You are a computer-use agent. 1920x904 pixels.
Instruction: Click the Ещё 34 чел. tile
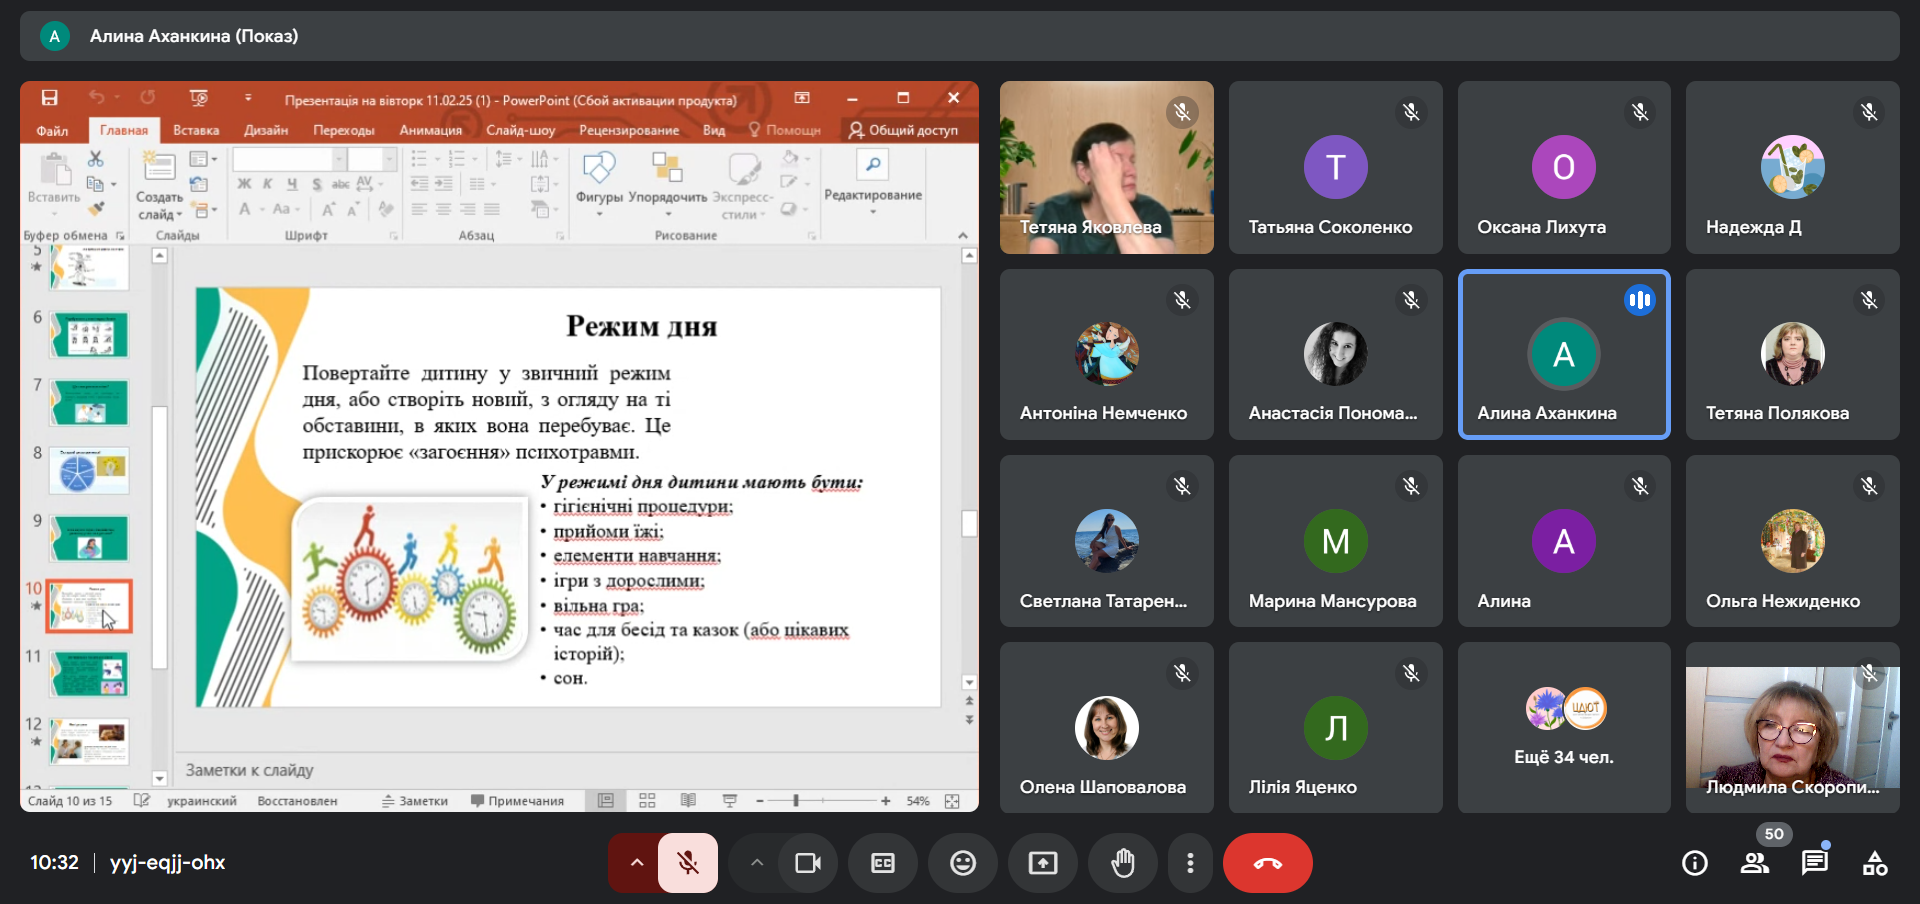click(x=1563, y=727)
